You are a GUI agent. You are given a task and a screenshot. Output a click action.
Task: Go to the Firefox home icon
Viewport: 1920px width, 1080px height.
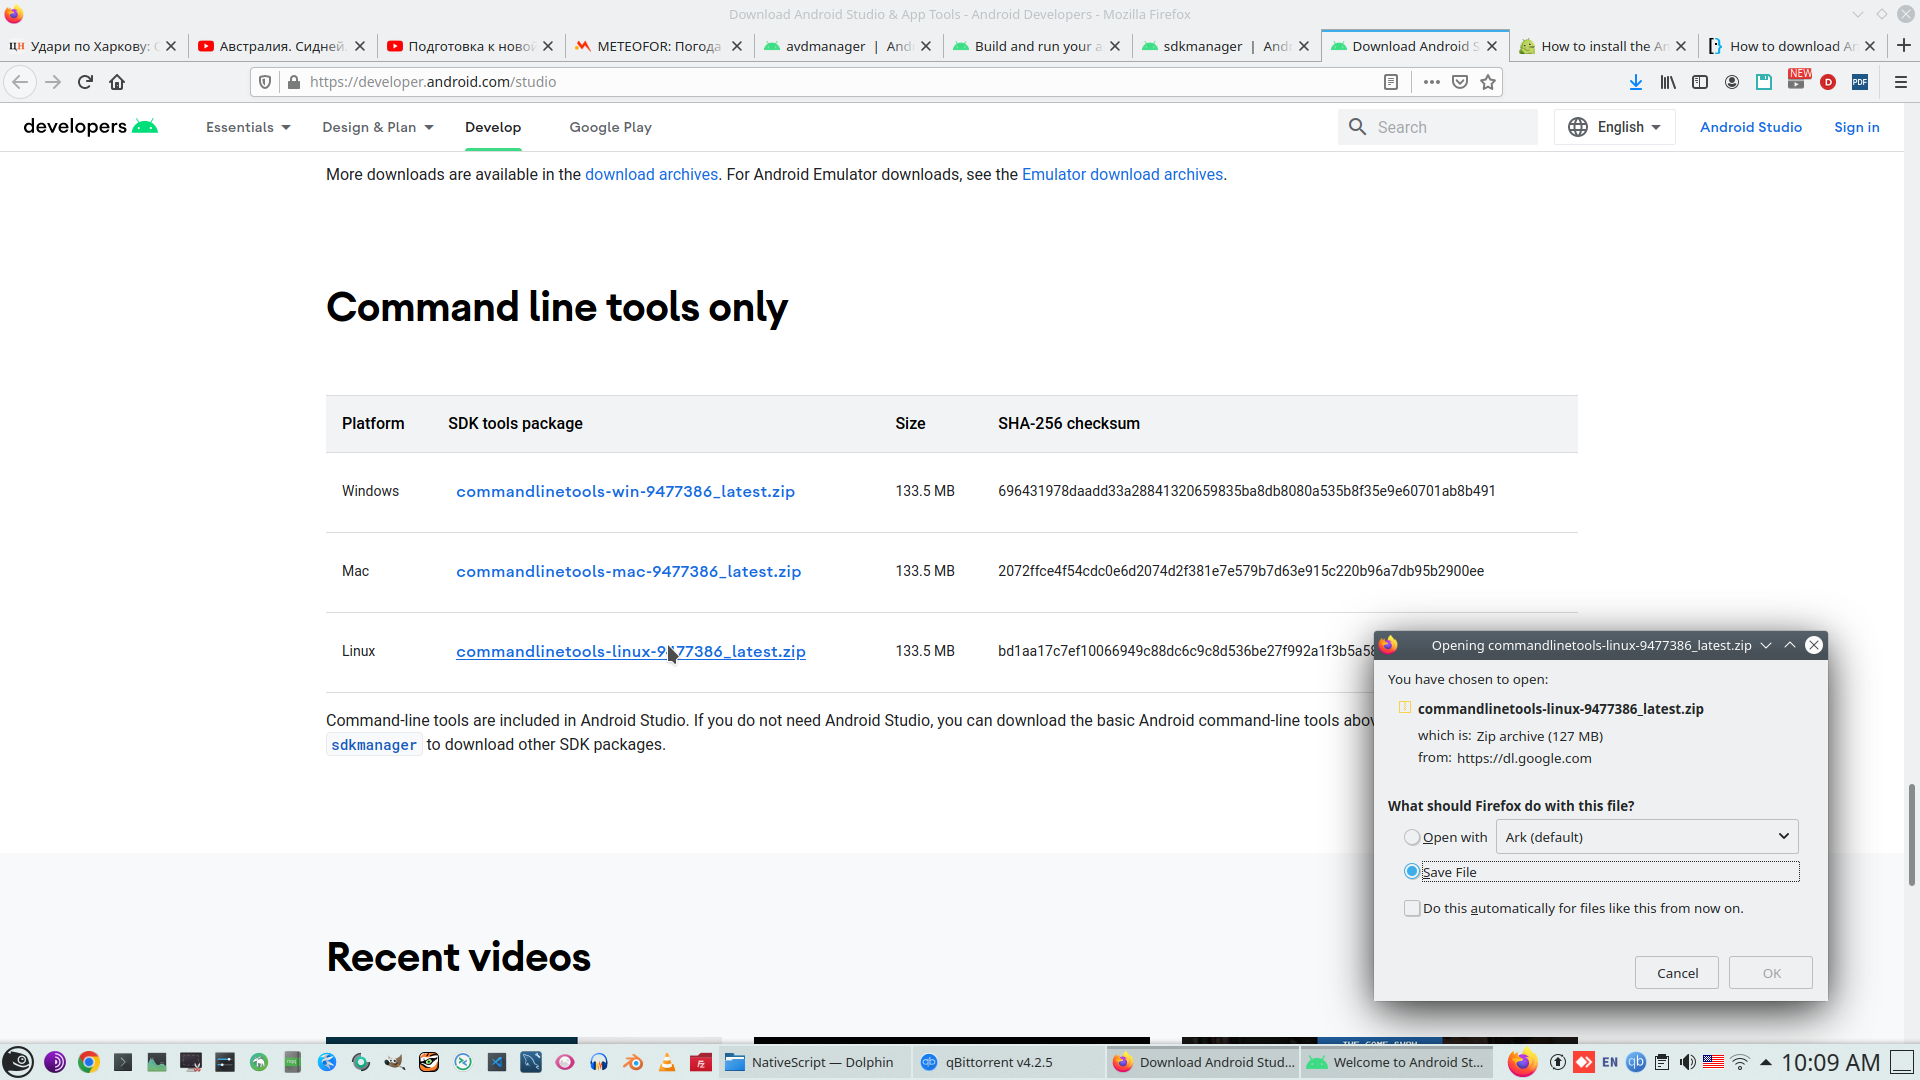tap(117, 82)
